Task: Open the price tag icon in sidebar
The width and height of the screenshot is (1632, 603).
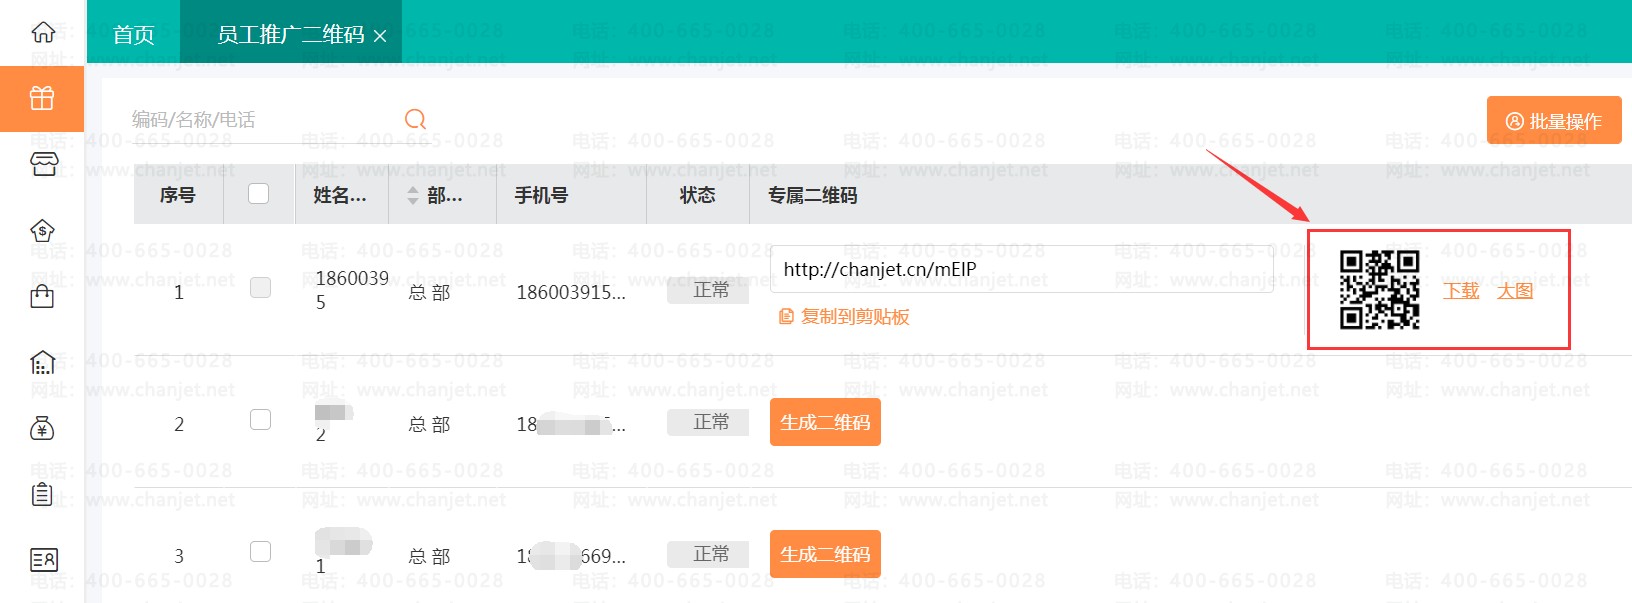Action: point(42,231)
